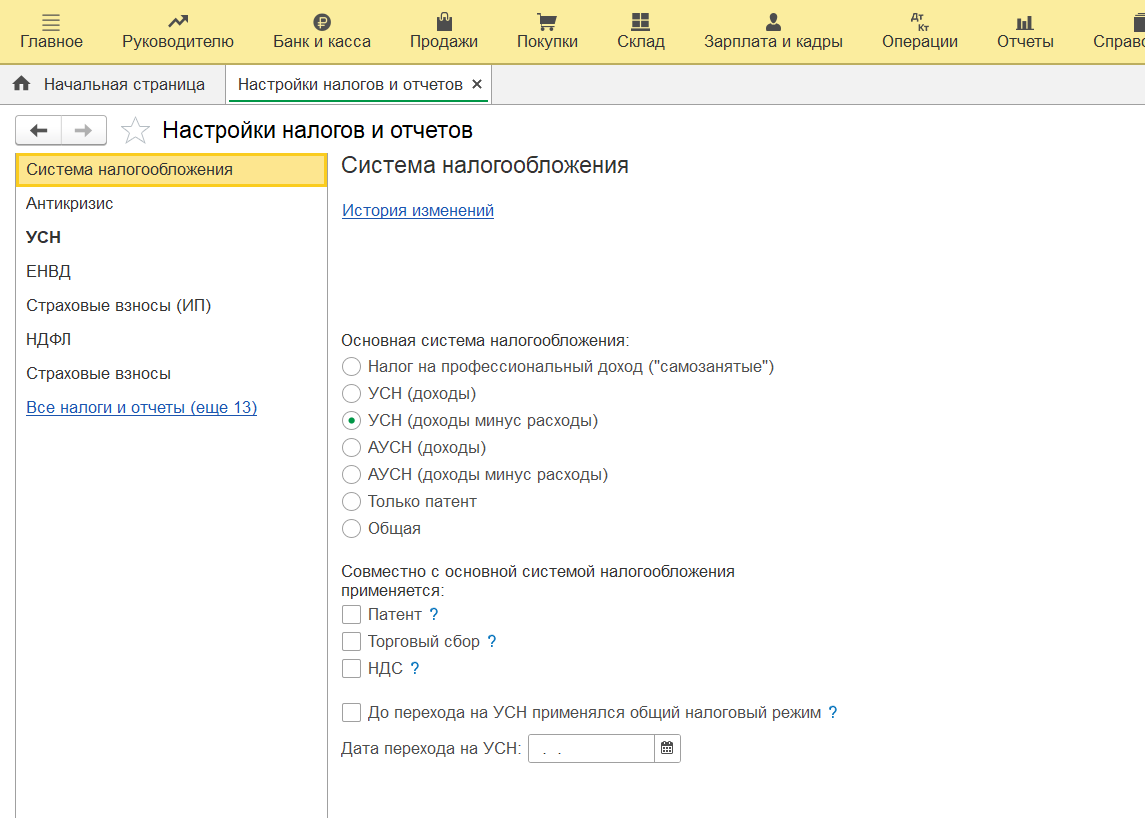Show help for НДС option
Screen dimensions: 1145x818
415,668
